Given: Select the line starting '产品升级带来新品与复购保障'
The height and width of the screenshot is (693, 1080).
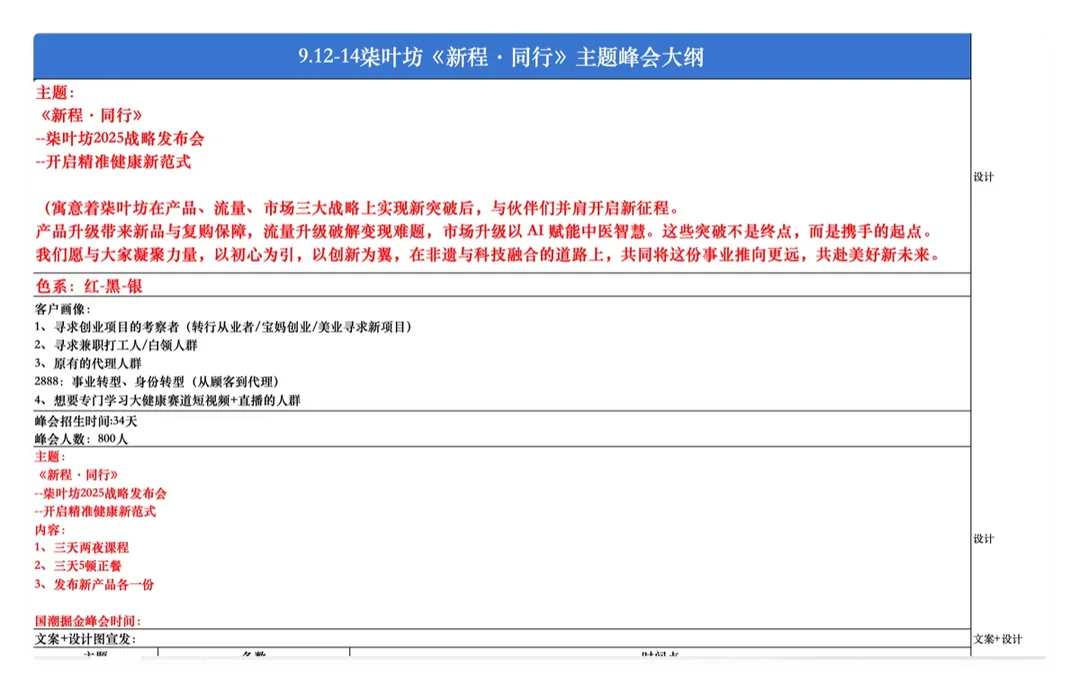Looking at the screenshot, I should 484,231.
